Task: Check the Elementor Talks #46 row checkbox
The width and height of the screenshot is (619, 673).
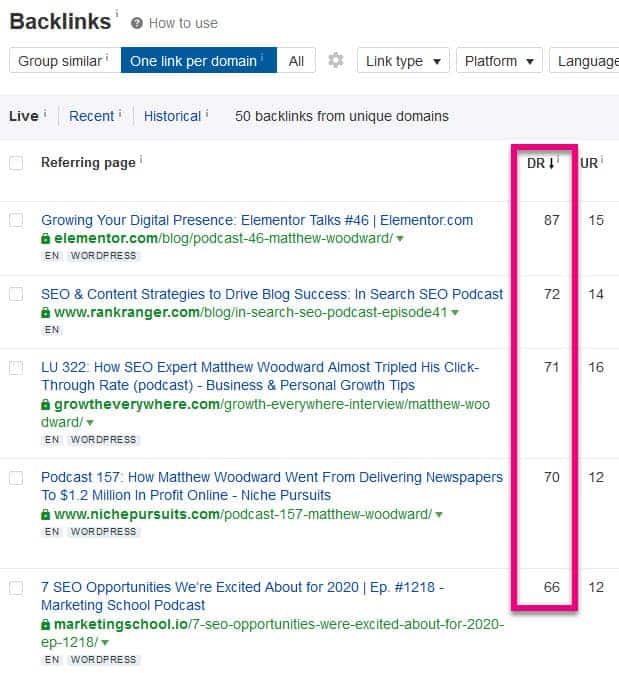Action: 16,220
